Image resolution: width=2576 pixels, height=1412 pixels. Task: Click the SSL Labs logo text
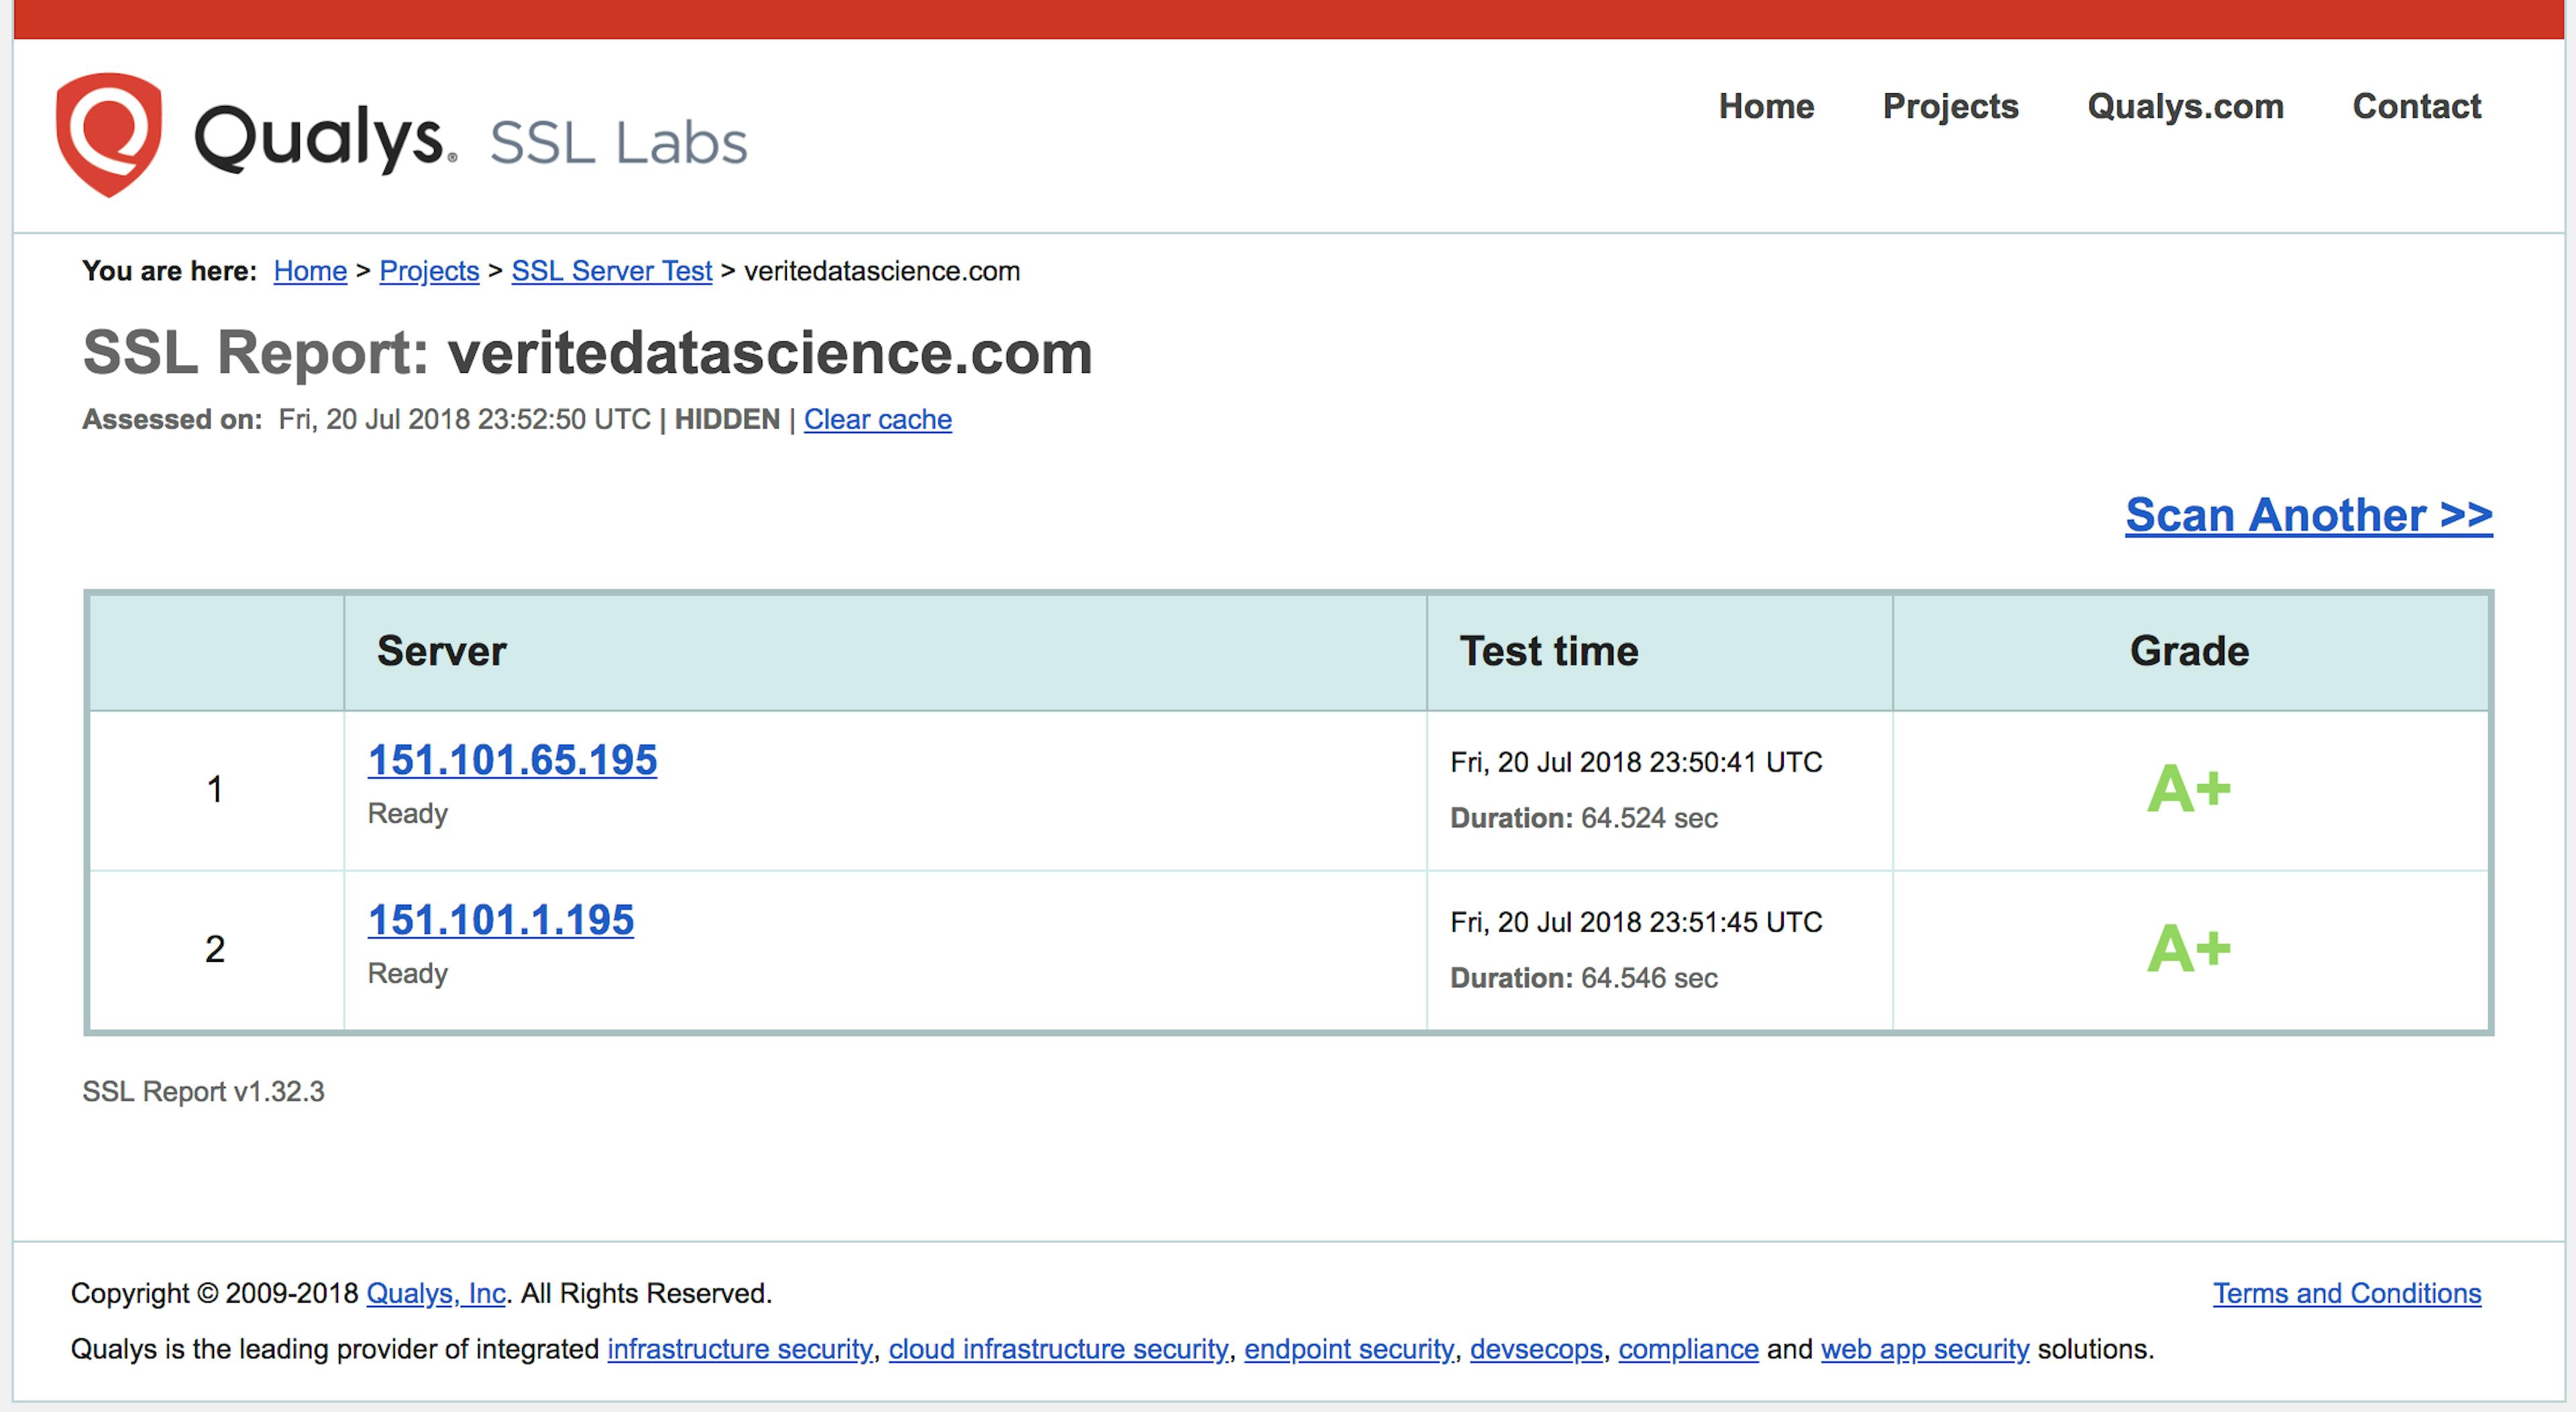[x=618, y=142]
